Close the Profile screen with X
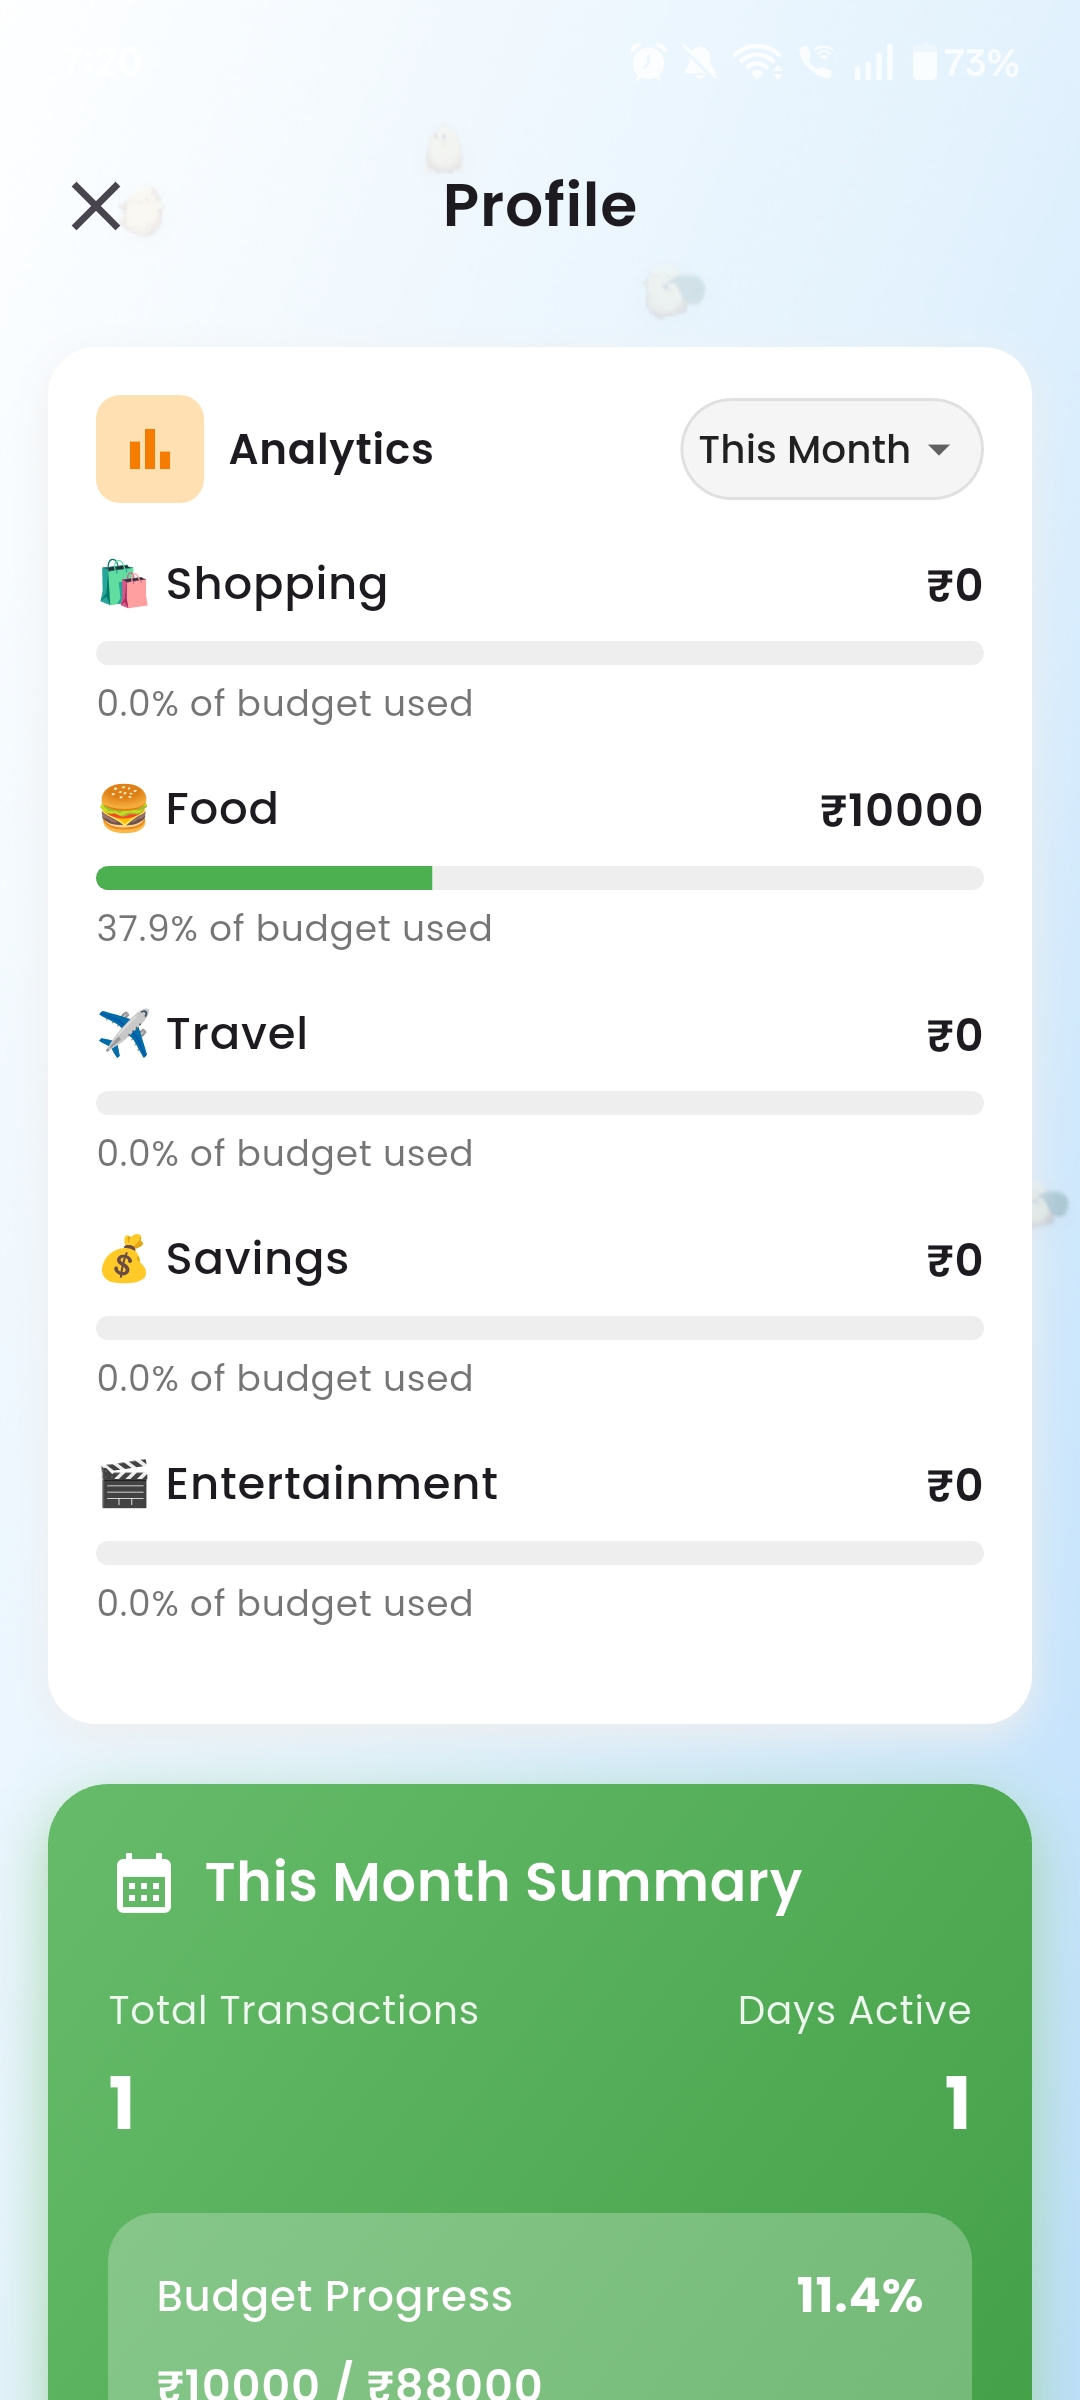 pos(96,206)
